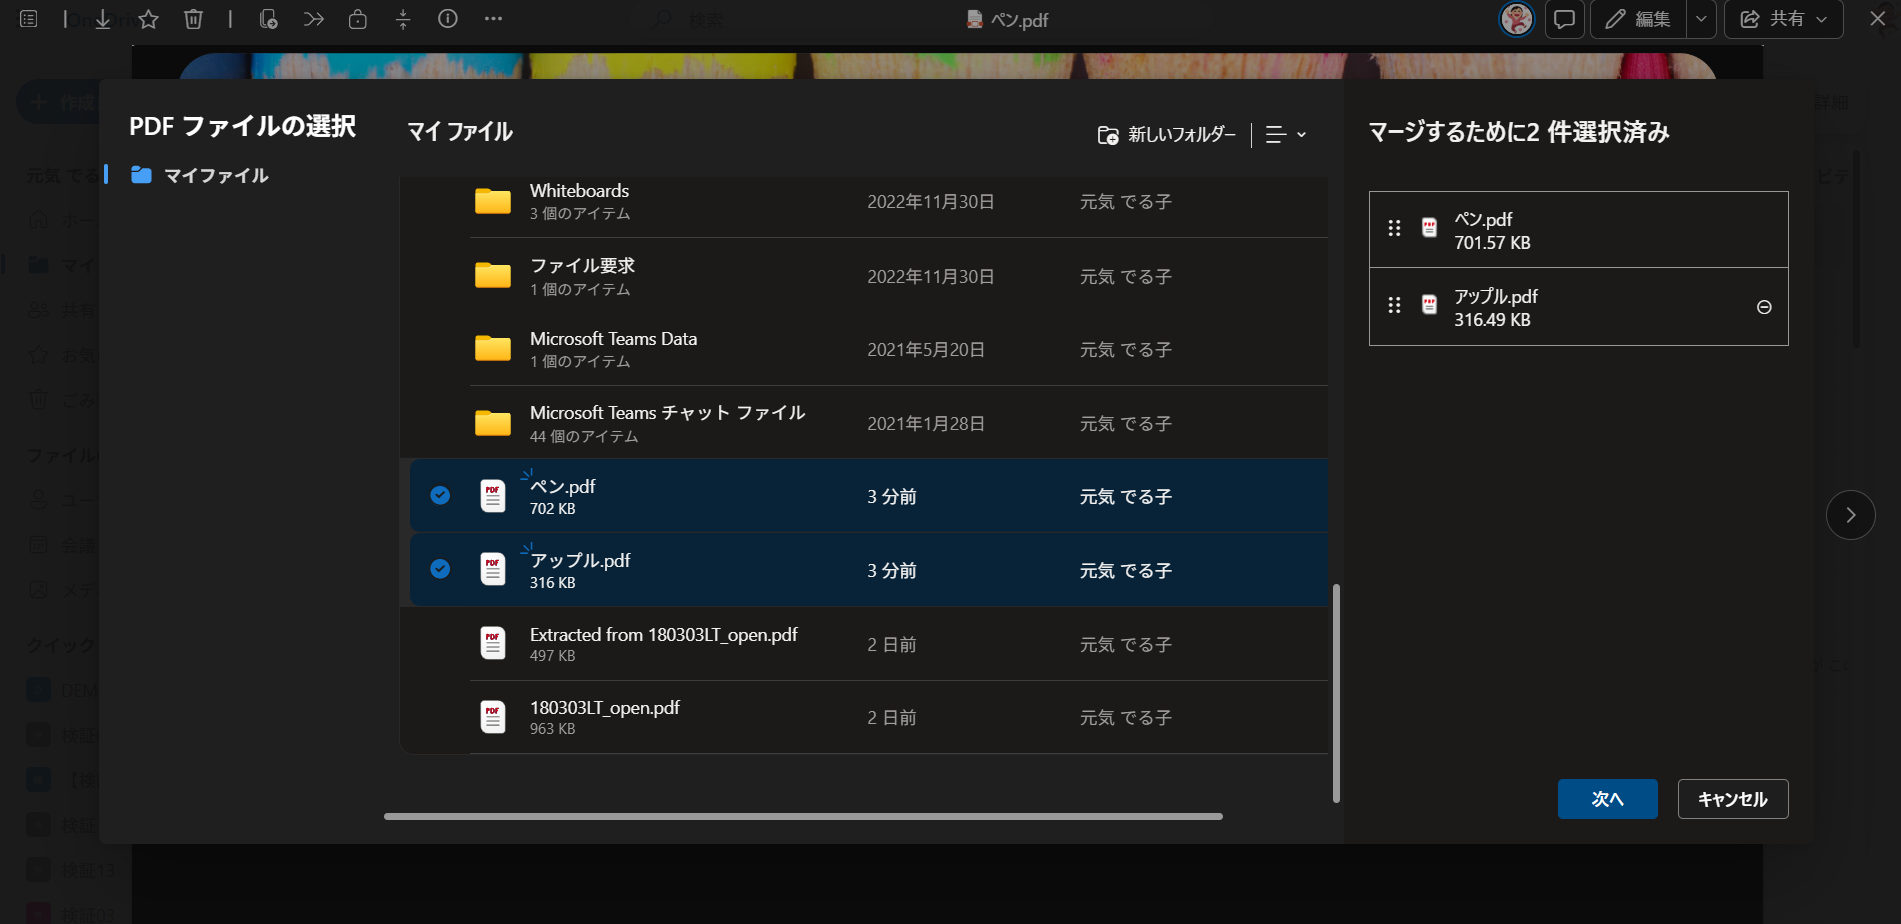Image resolution: width=1901 pixels, height=924 pixels.
Task: Open the Whiteboards folder
Action: [x=579, y=201]
